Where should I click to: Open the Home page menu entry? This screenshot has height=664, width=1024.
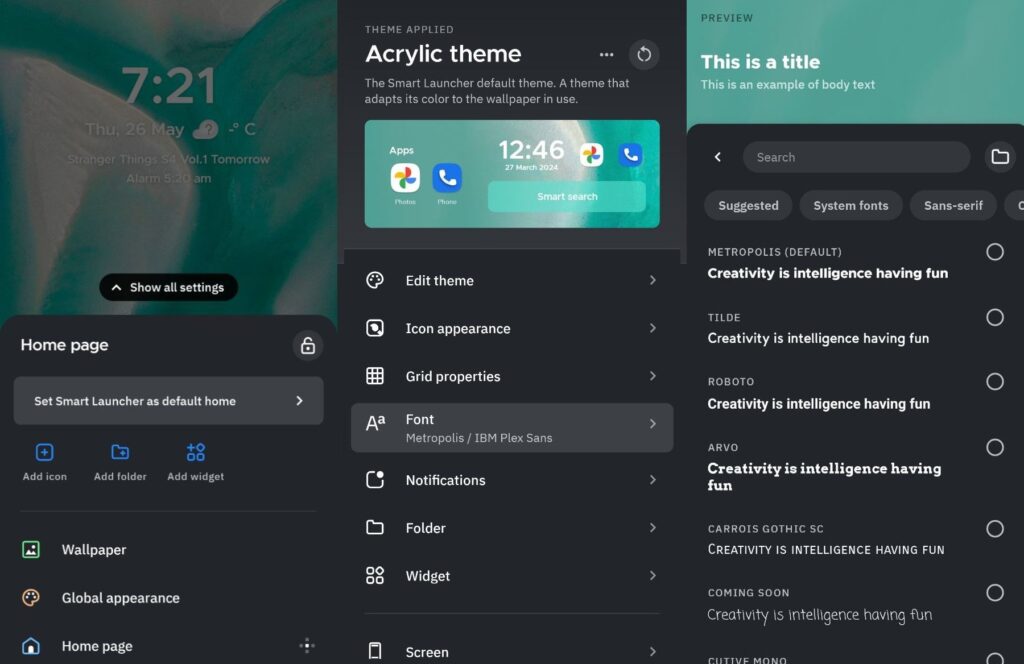pos(168,646)
